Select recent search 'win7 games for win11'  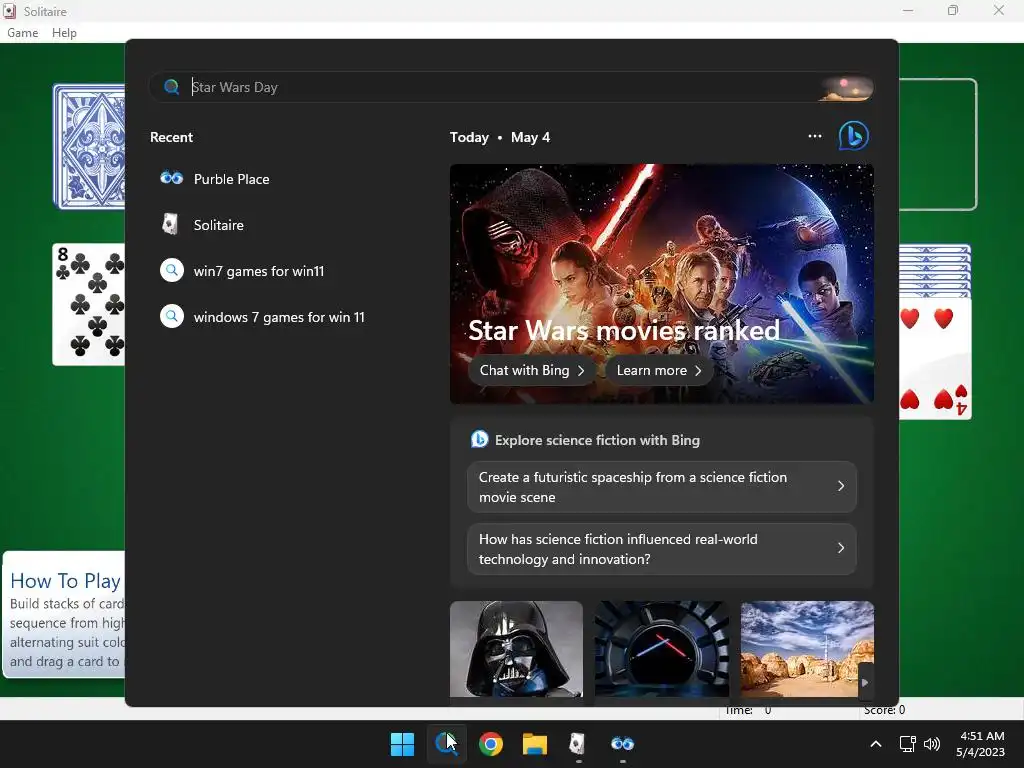coord(242,271)
